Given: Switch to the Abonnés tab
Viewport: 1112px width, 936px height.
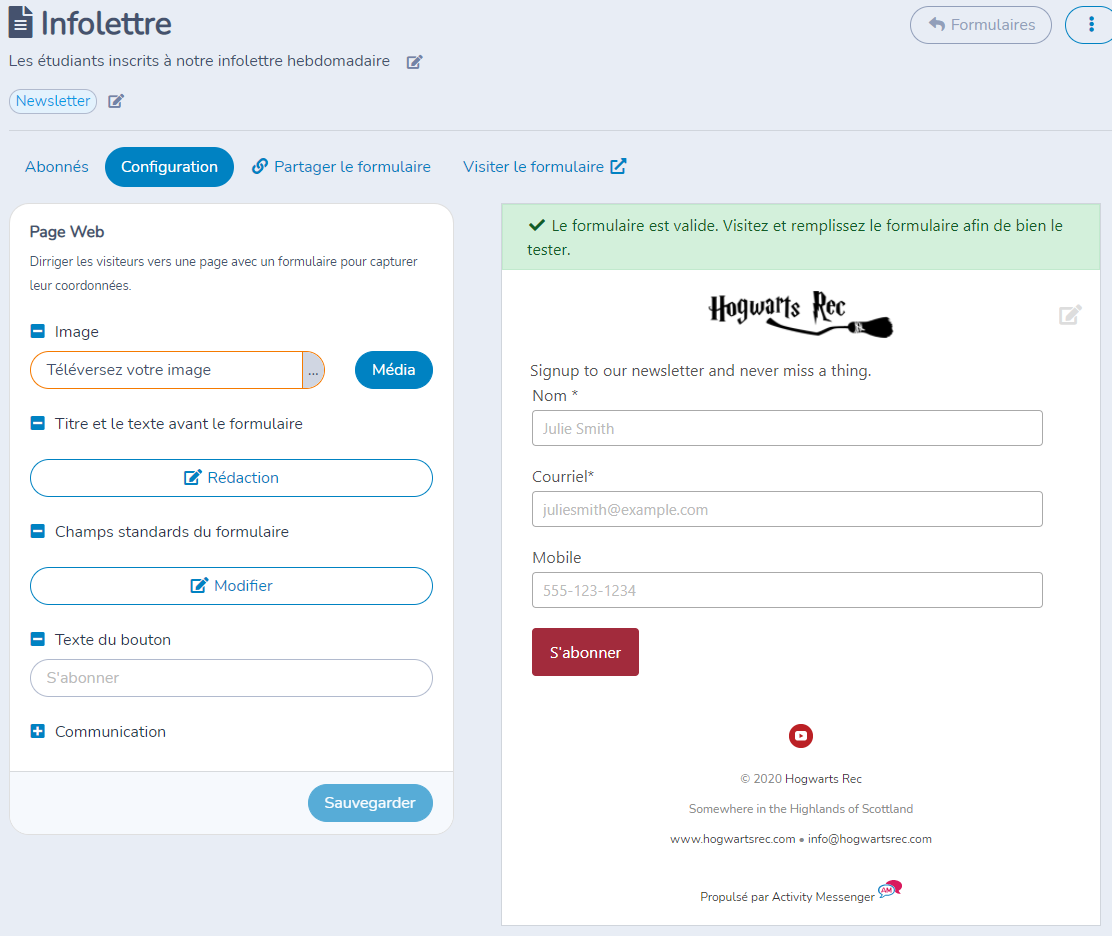Looking at the screenshot, I should [57, 167].
